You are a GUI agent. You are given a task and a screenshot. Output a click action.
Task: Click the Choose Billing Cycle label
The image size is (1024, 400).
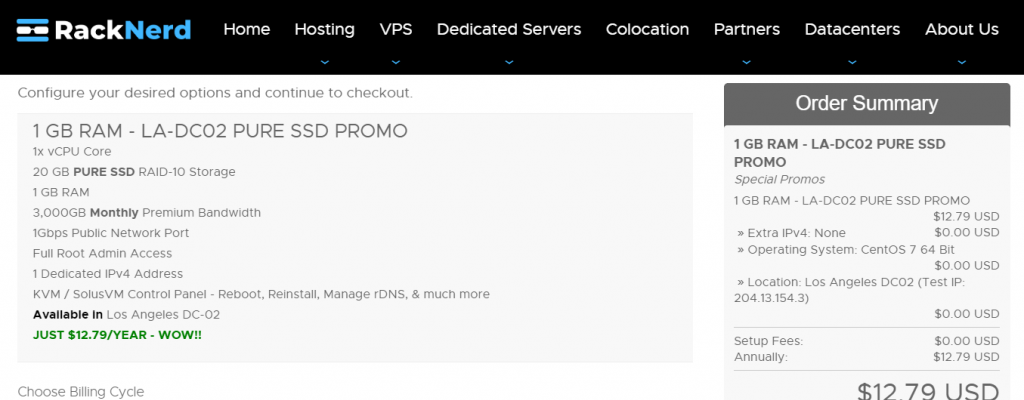point(80,392)
